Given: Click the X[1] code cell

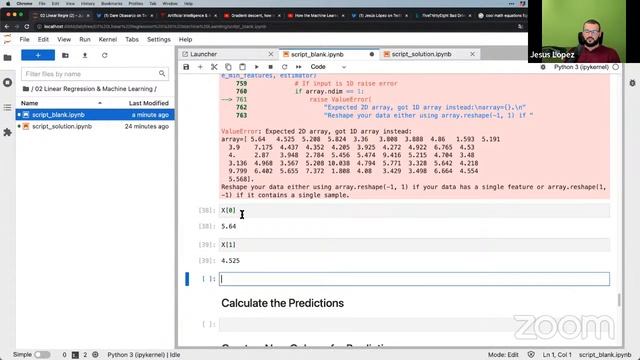Looking at the screenshot, I should 414,245.
